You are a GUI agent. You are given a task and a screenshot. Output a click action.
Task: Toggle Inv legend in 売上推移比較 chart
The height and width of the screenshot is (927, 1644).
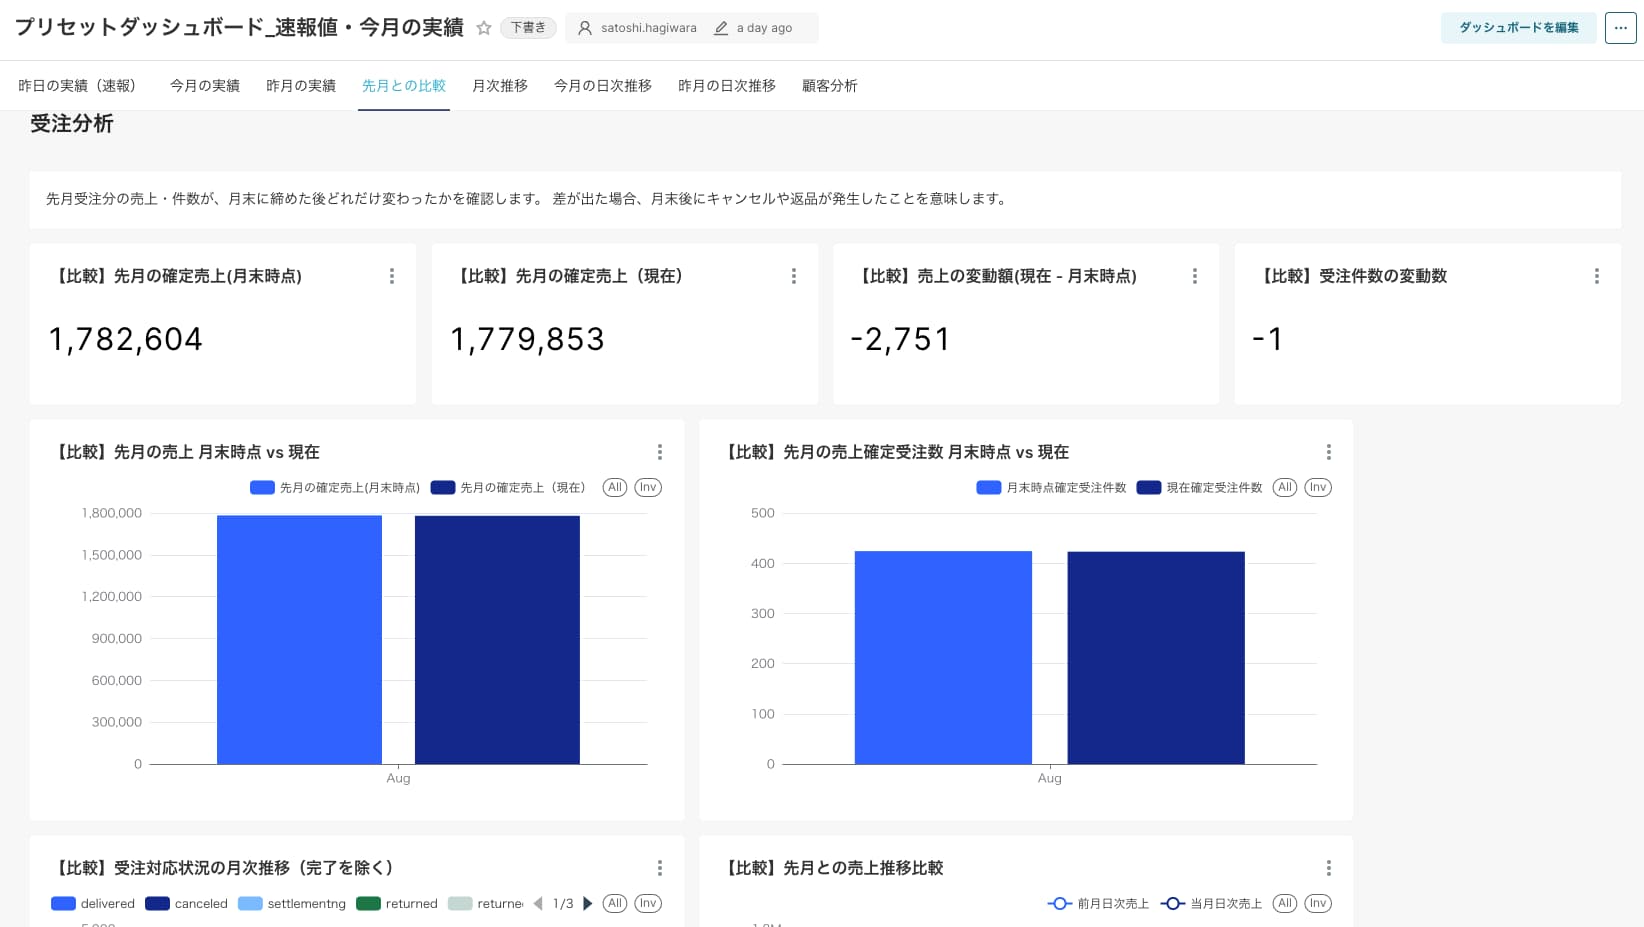point(1318,903)
